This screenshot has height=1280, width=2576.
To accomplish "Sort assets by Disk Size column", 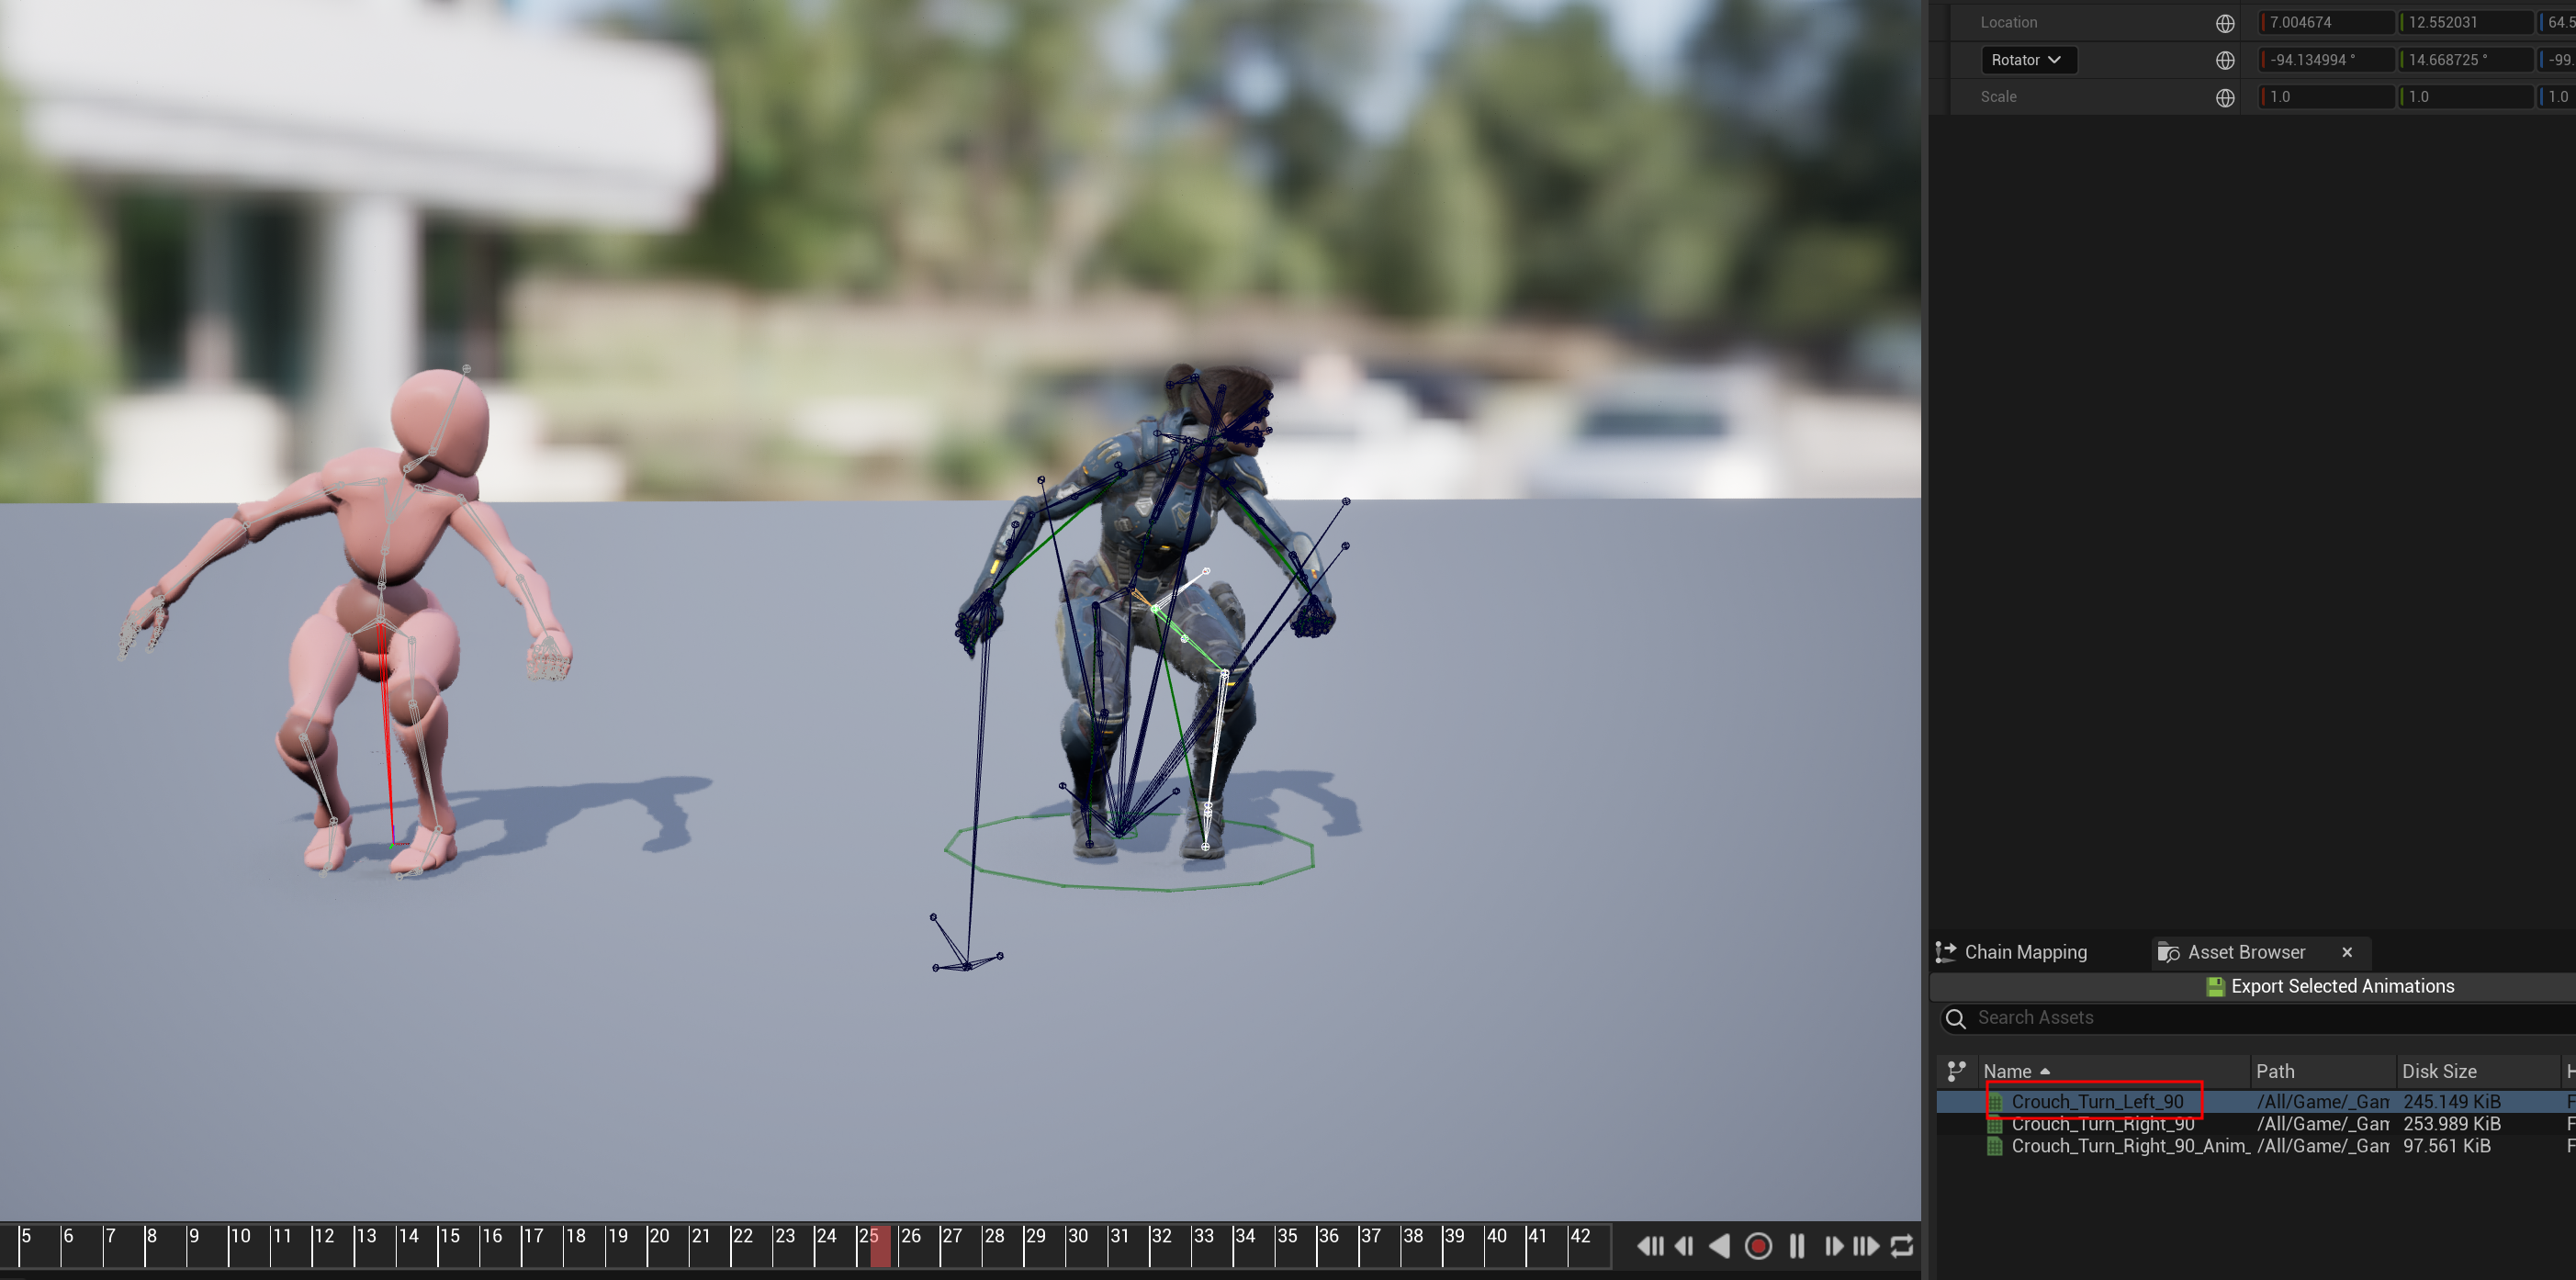I will coord(2438,1071).
